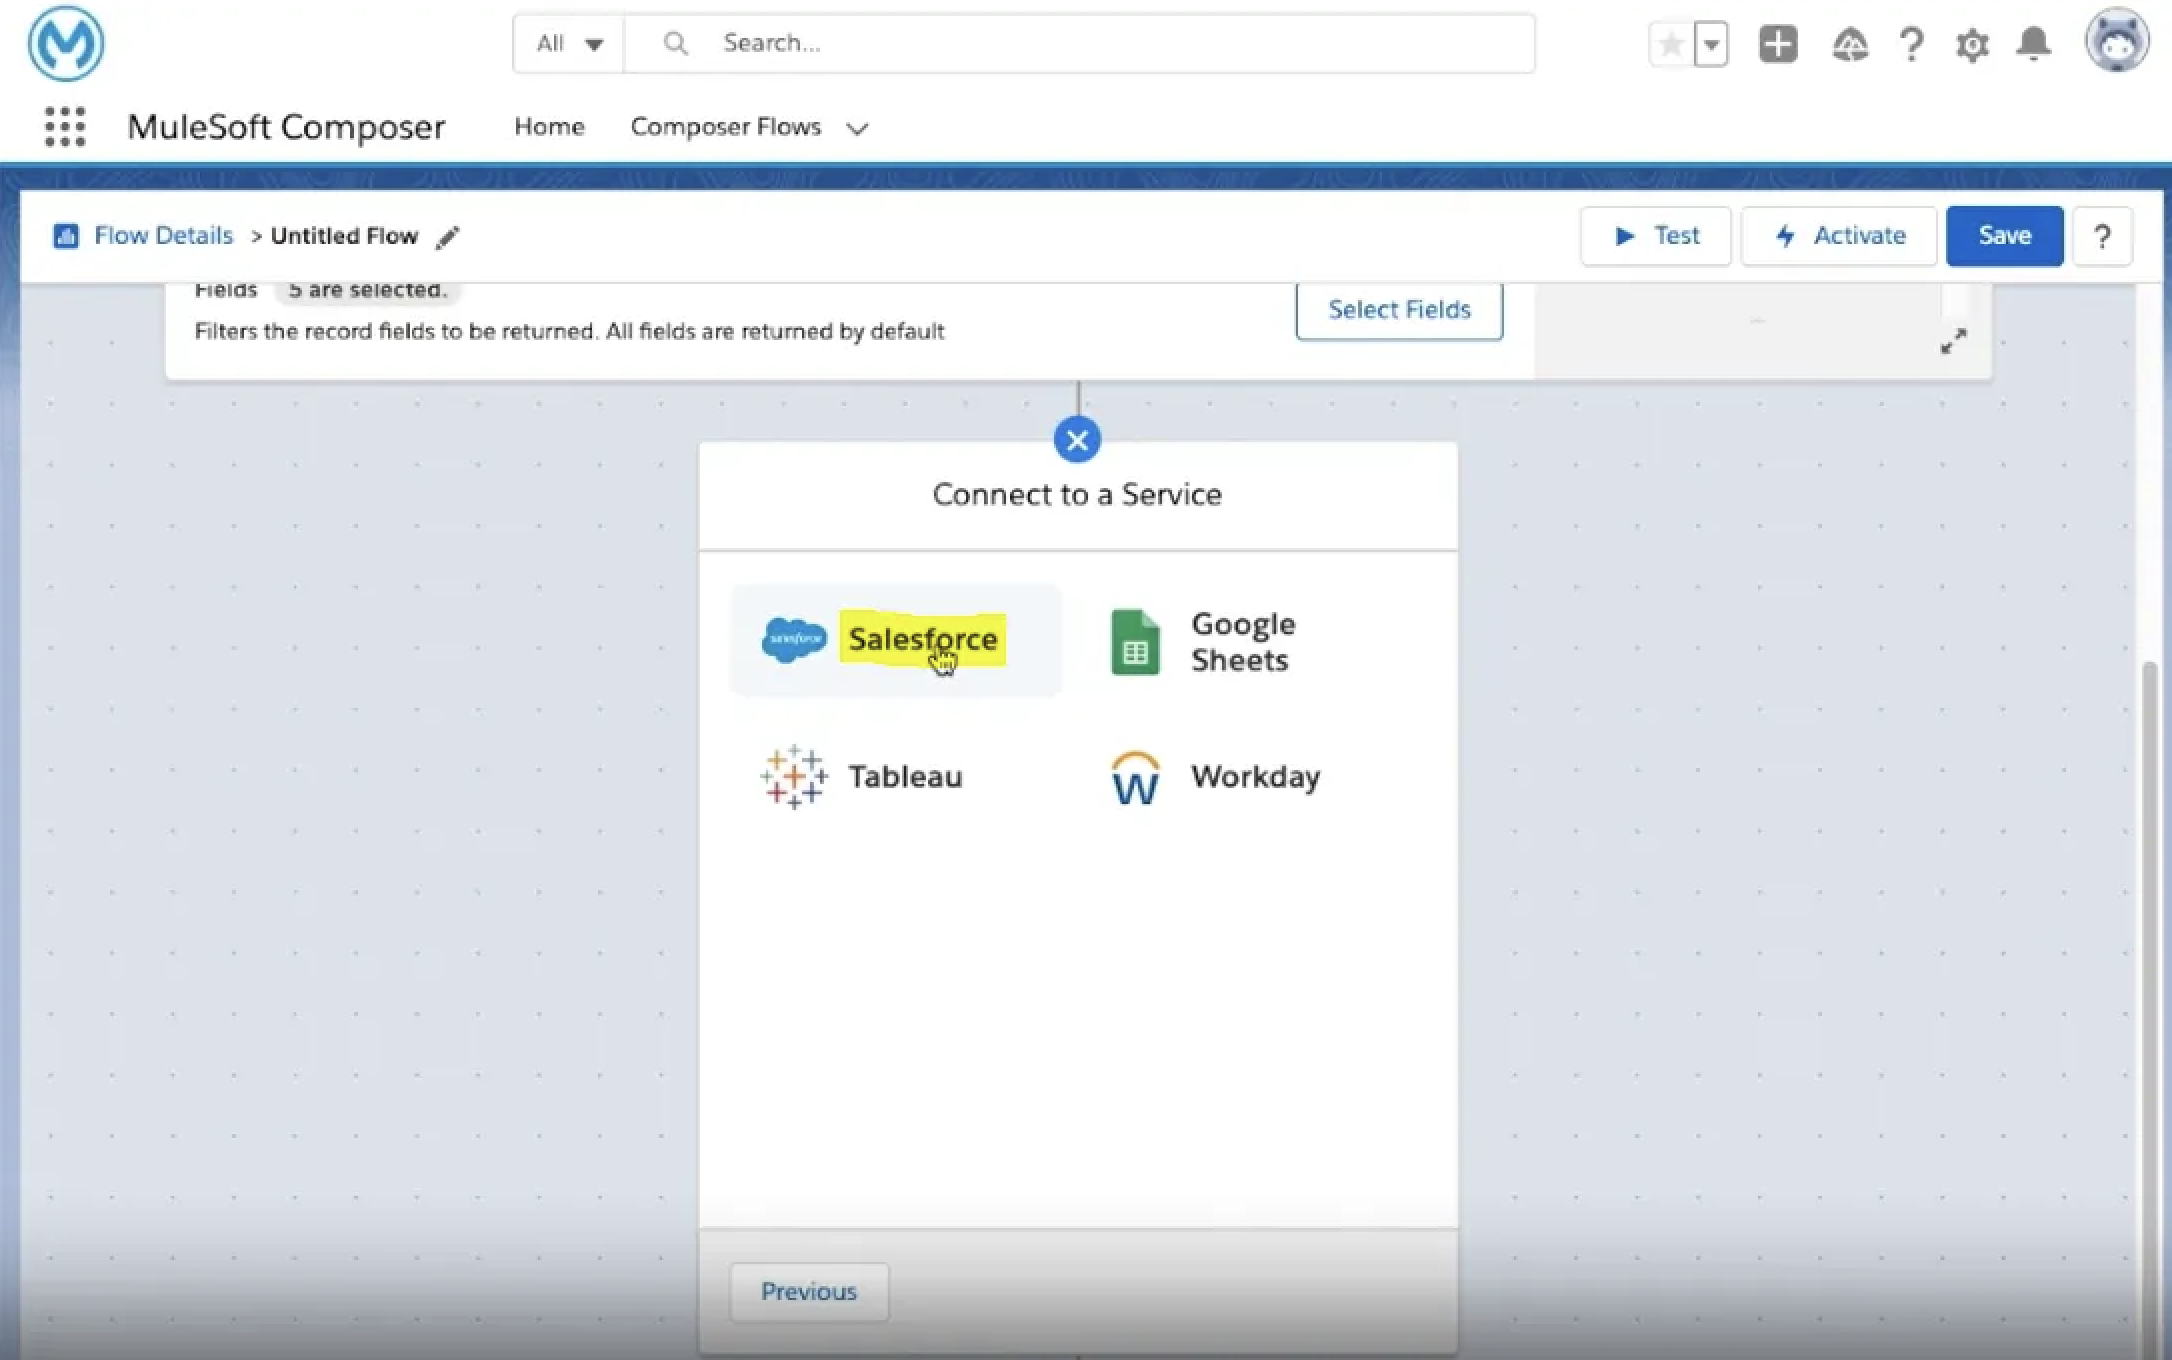The image size is (2172, 1360).
Task: Click the '5 are selected.' badge
Action: (x=367, y=290)
